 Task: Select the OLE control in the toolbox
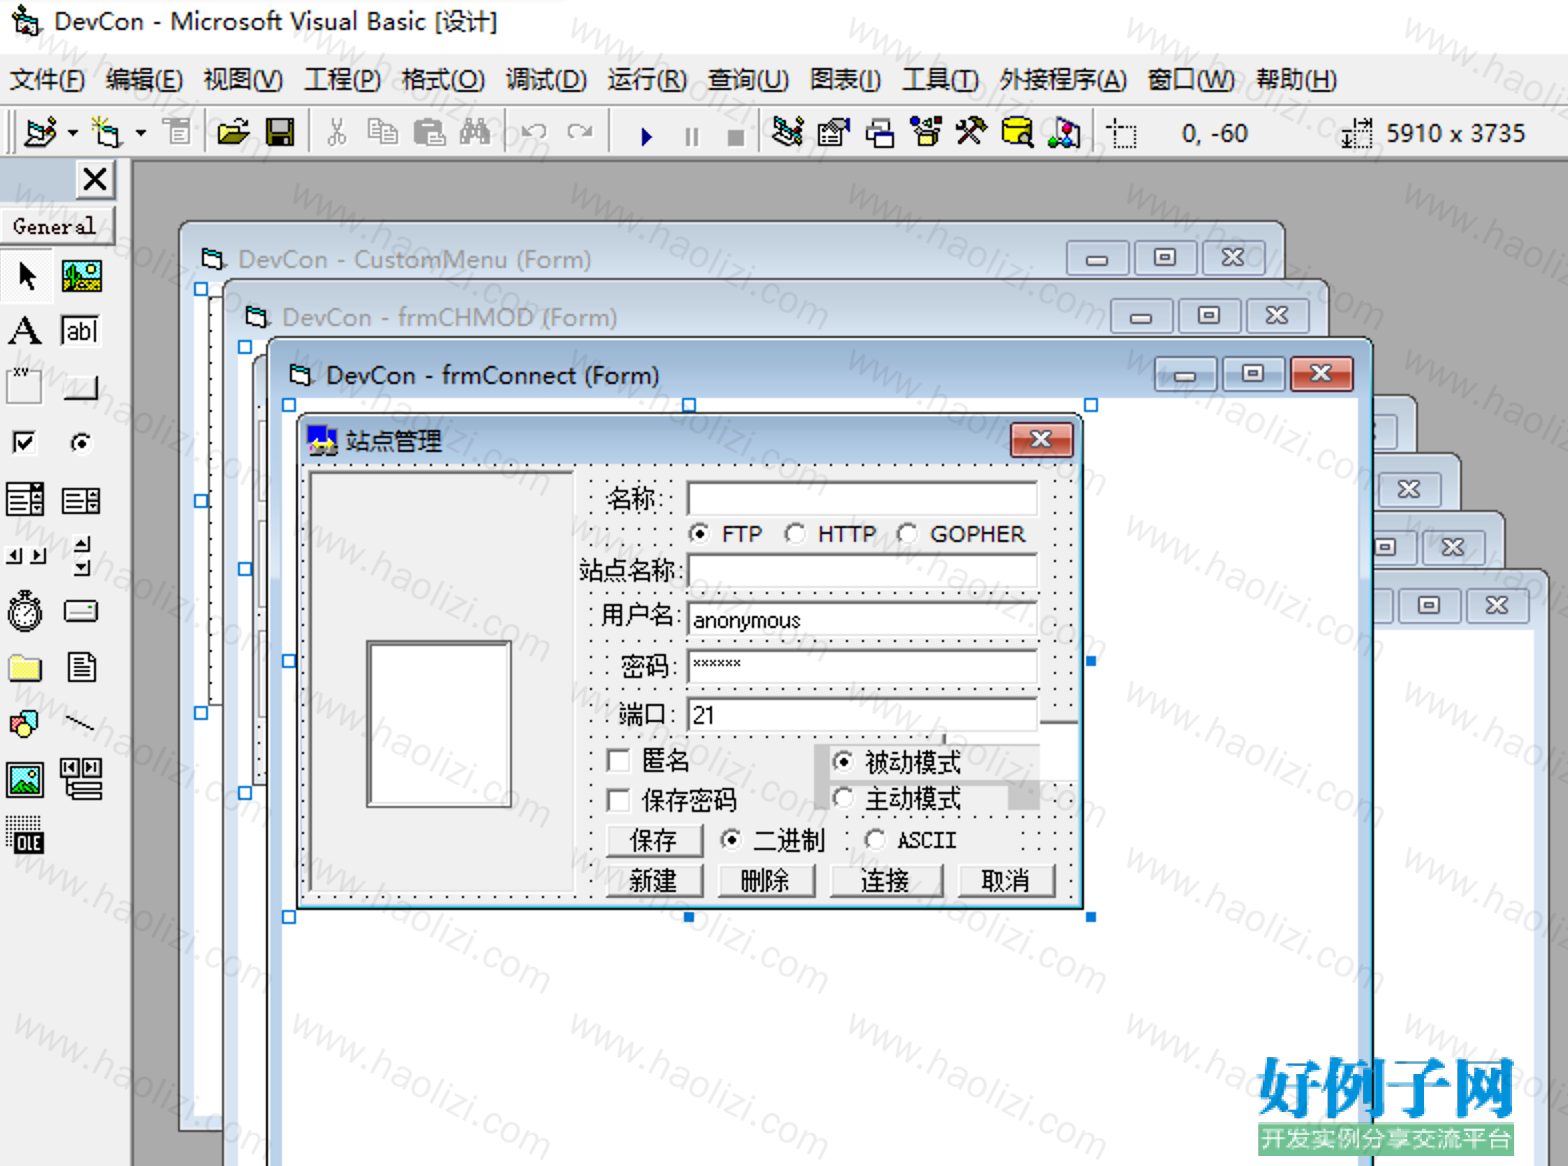pos(25,835)
